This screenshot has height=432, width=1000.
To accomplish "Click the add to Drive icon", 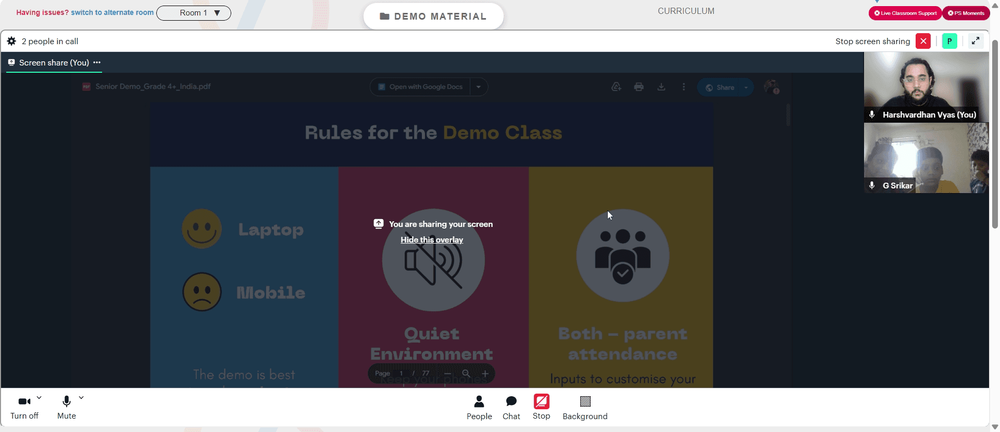I will click(x=616, y=87).
